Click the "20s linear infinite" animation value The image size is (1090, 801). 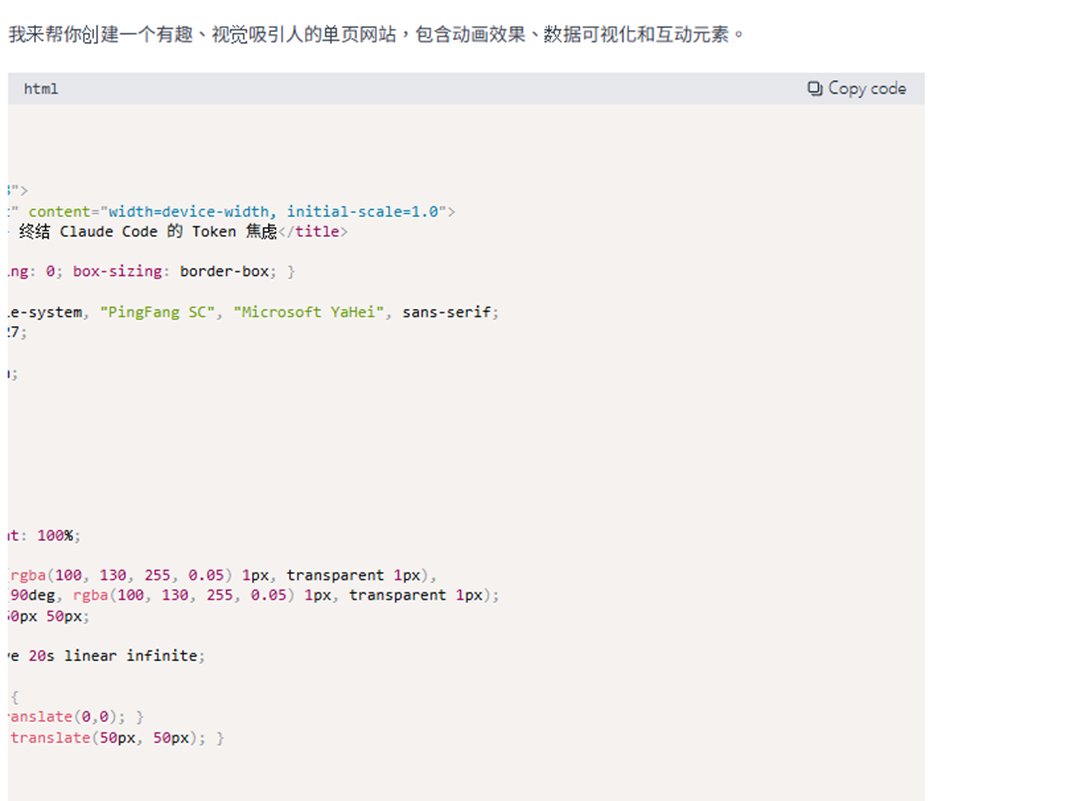click(x=113, y=656)
